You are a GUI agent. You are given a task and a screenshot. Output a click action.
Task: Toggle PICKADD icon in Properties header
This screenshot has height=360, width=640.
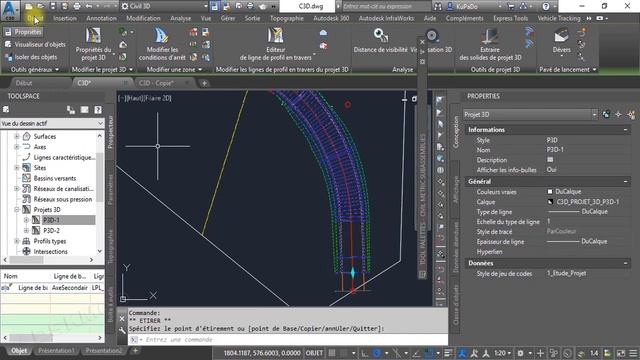tap(607, 115)
